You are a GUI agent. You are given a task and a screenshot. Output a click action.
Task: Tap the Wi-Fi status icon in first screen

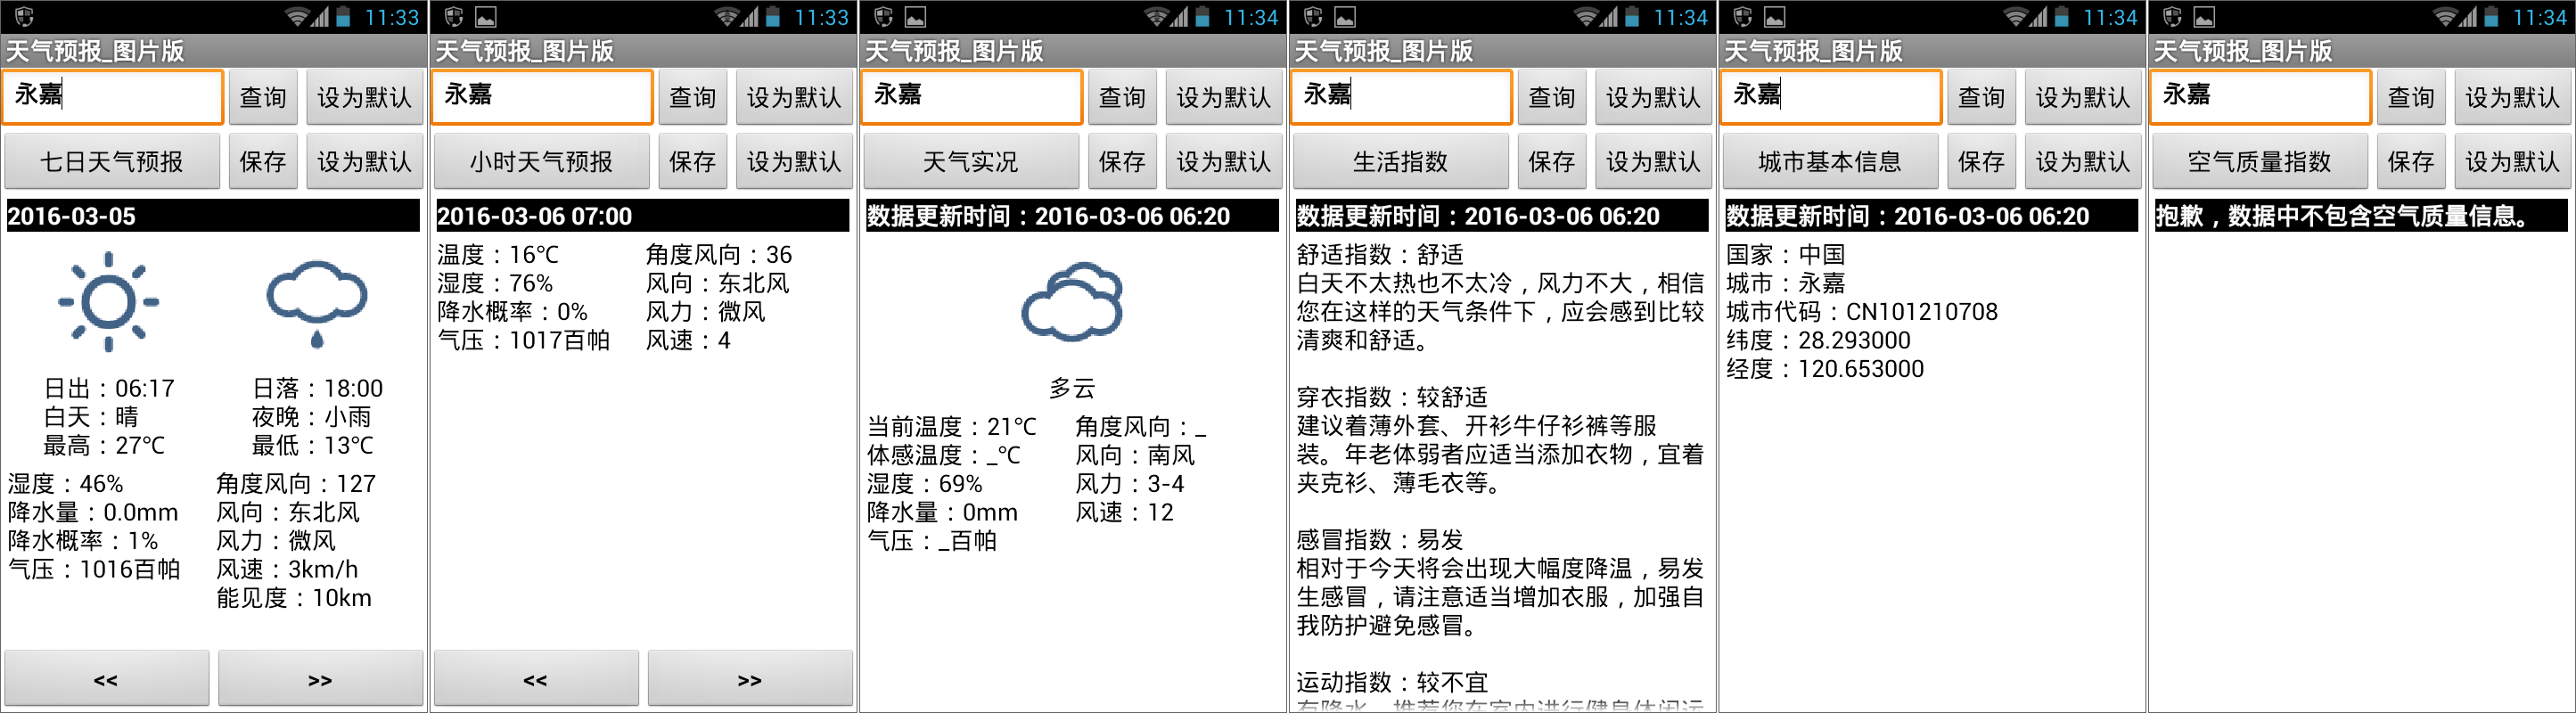pos(297,17)
